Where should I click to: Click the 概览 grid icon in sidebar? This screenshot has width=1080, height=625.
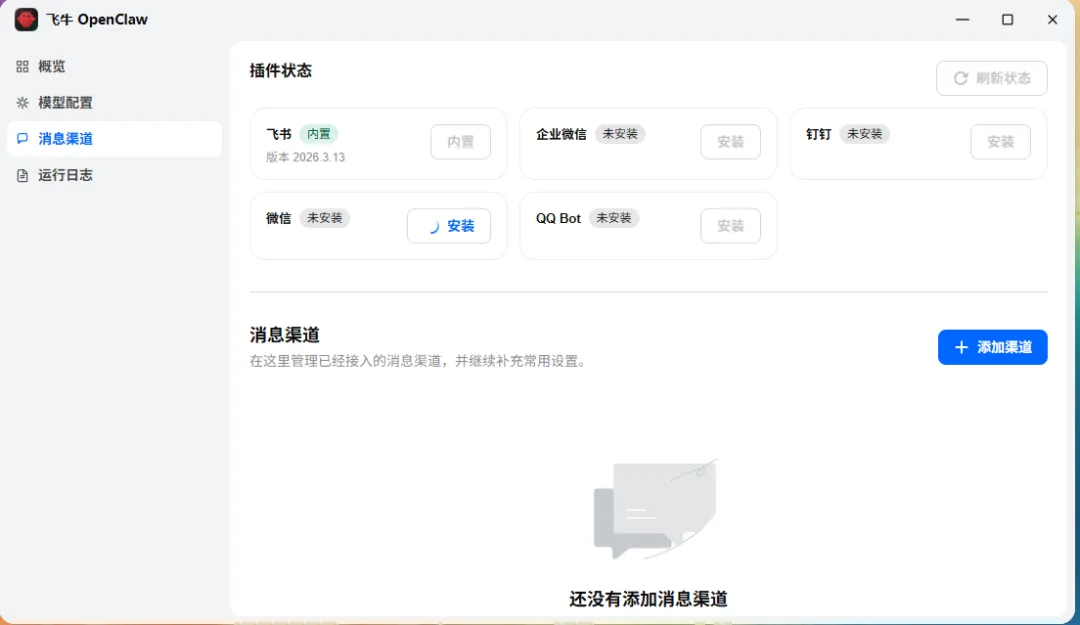pos(22,66)
